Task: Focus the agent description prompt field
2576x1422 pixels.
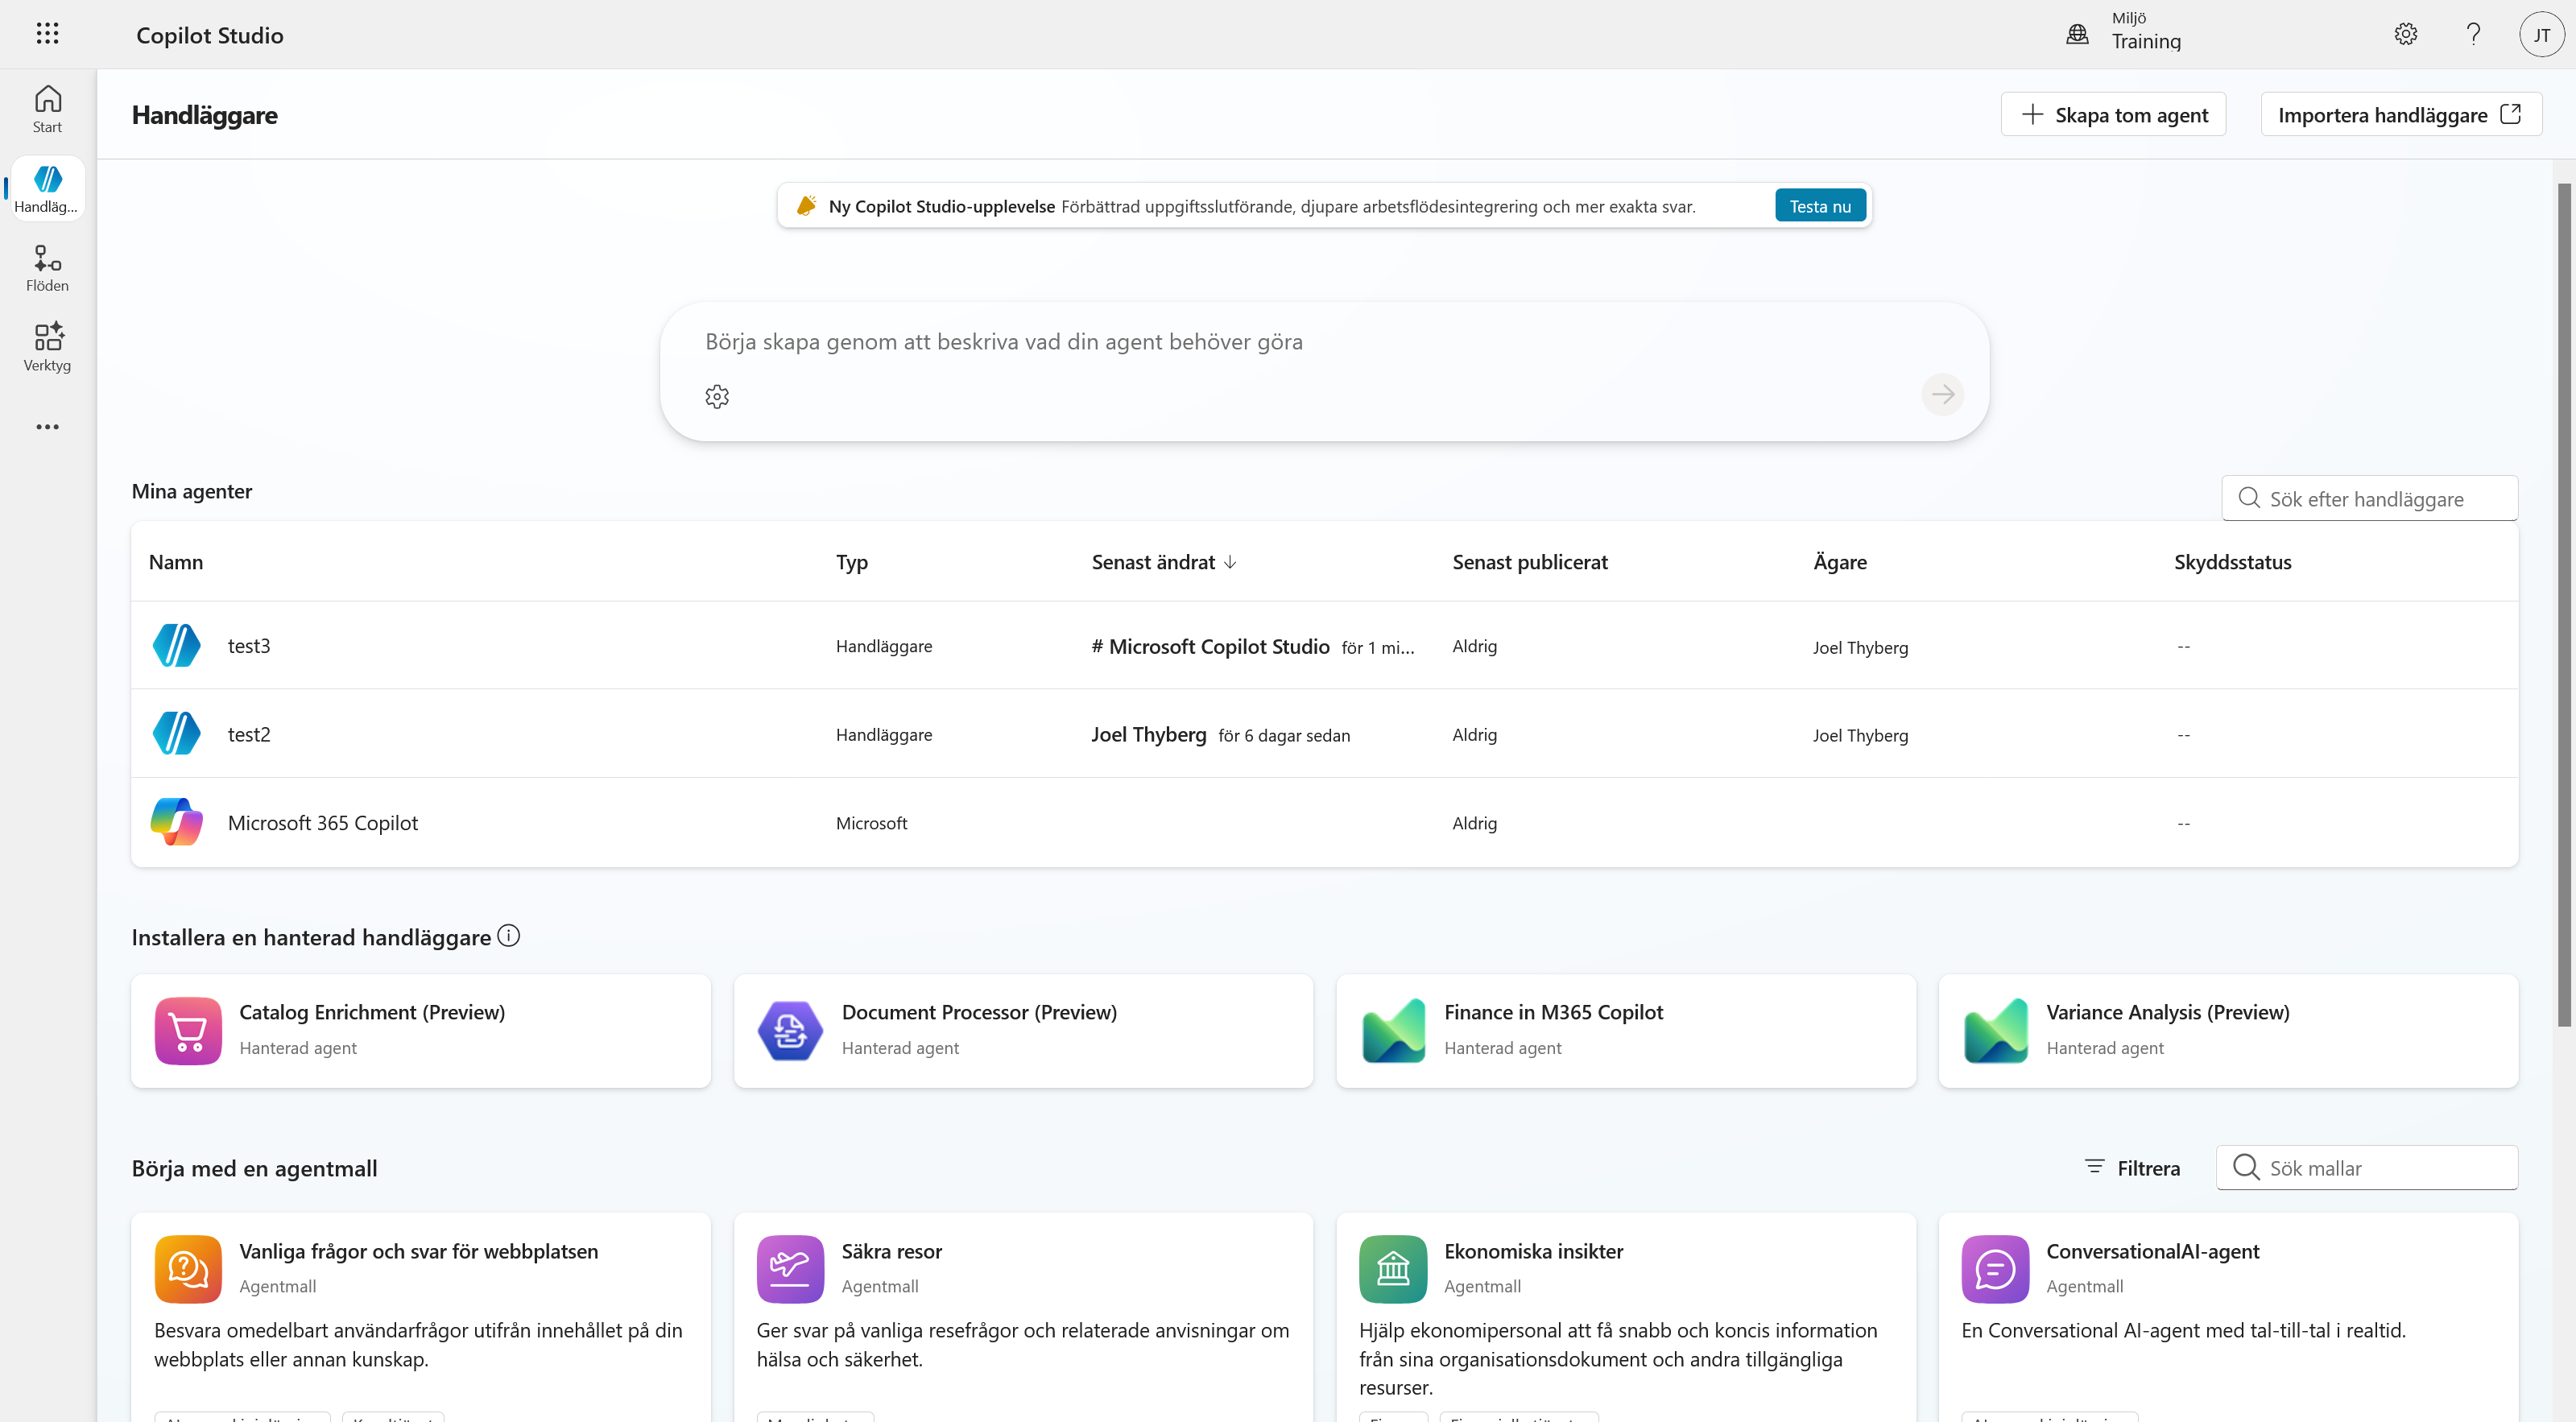Action: click(1323, 342)
